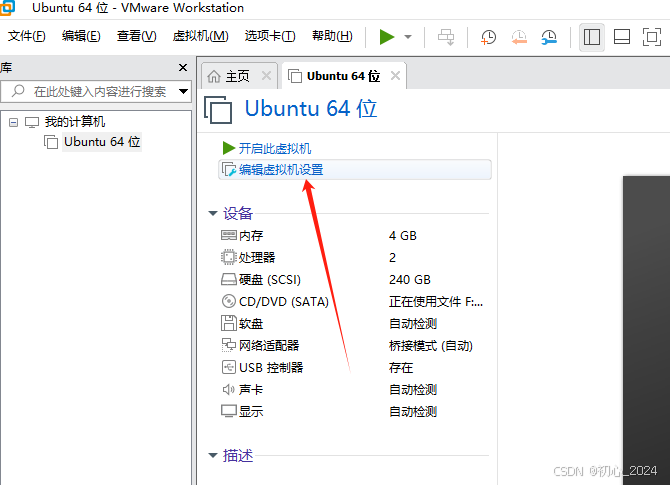670x485 pixels.
Task: Click the CD/DVD (SATA) disc icon
Action: [229, 301]
